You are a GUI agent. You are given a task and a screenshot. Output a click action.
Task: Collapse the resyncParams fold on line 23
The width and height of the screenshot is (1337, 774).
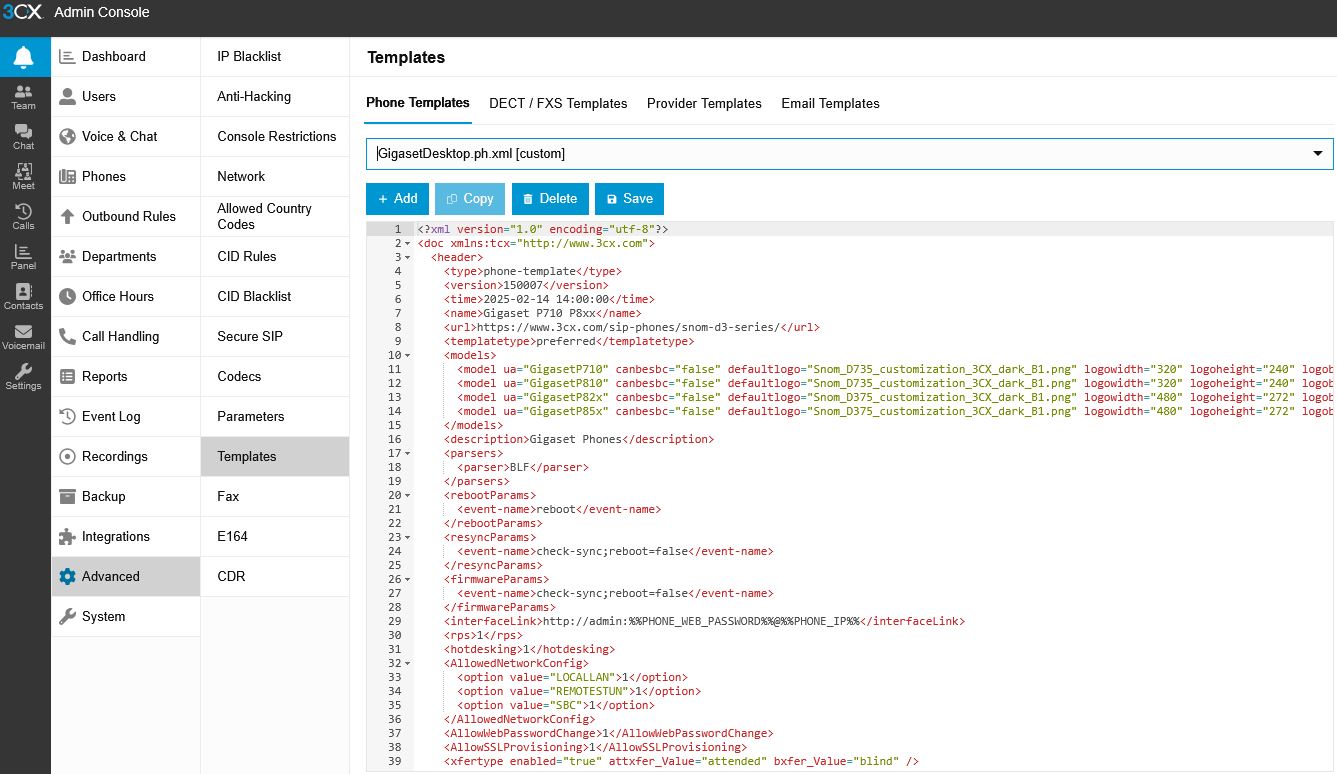[x=408, y=537]
